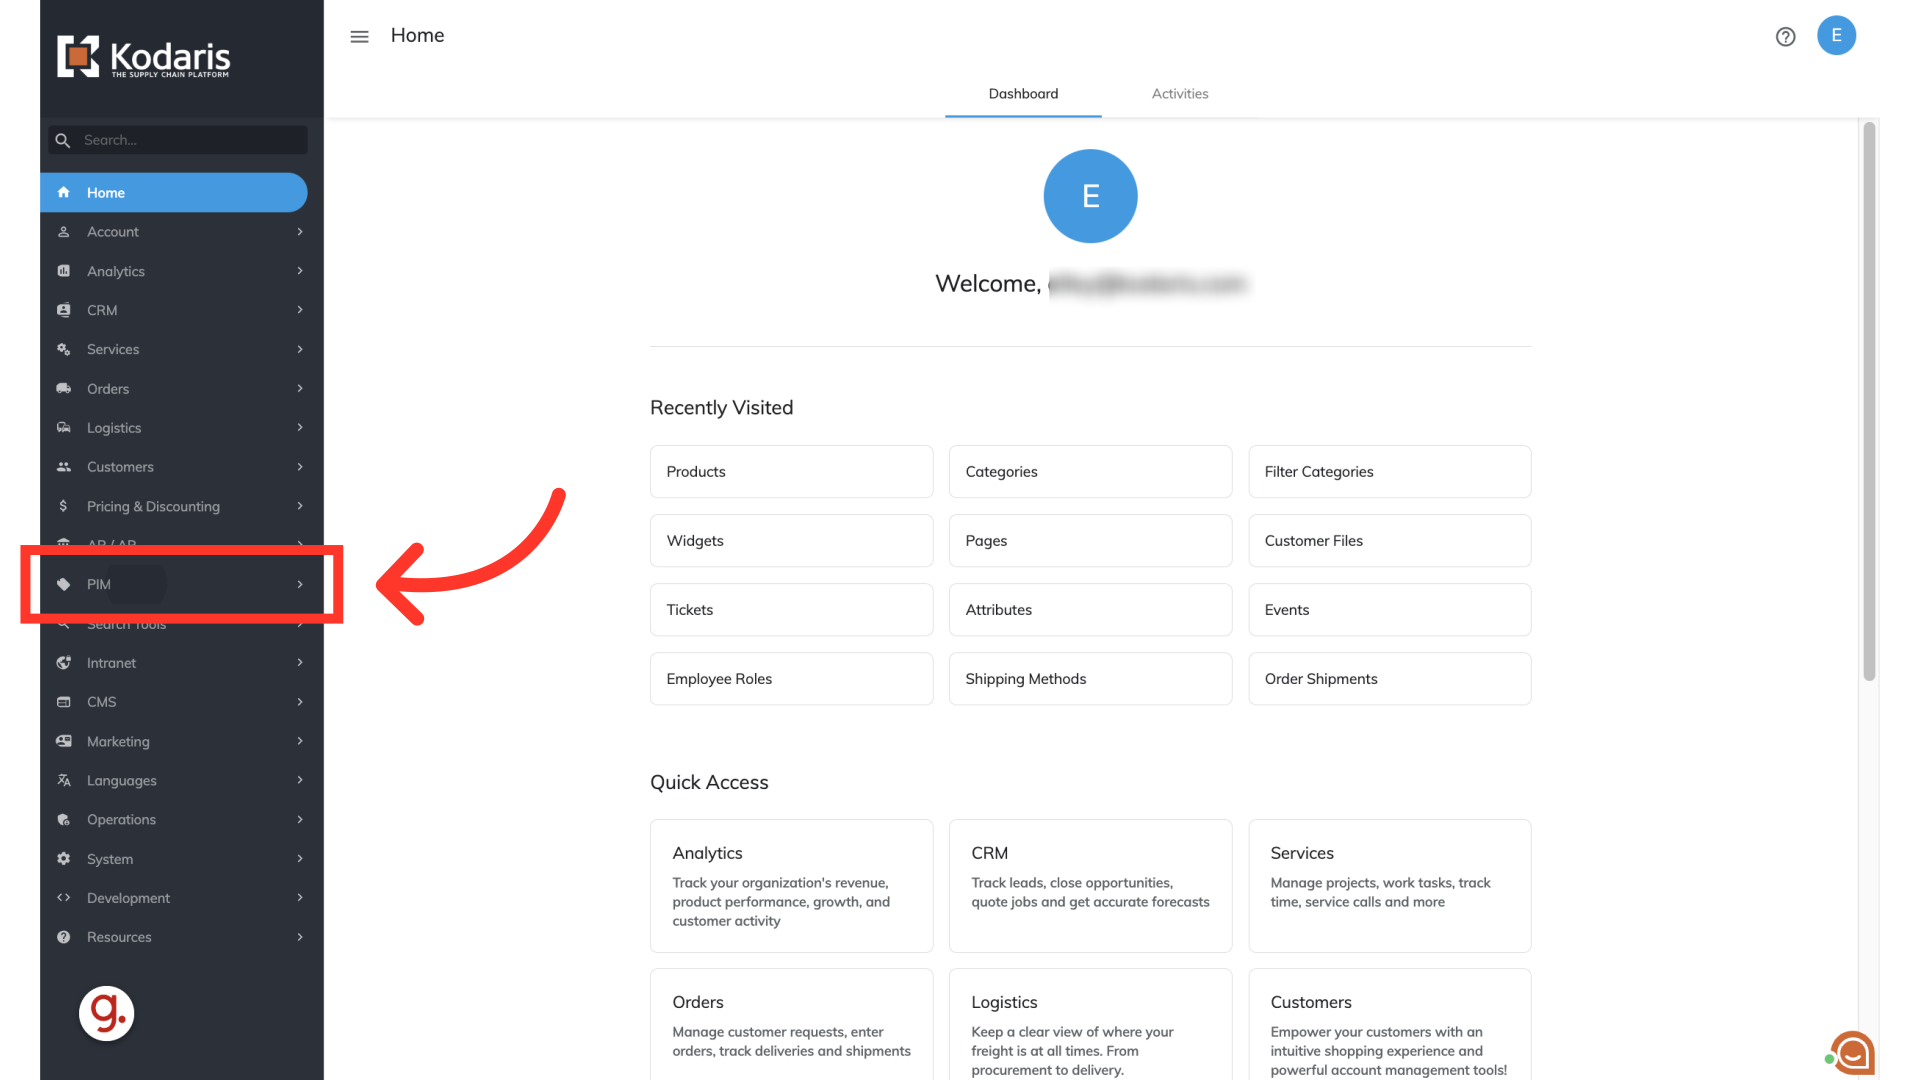Image resolution: width=1920 pixels, height=1080 pixels.
Task: Expand the PIM menu chevron
Action: [300, 584]
